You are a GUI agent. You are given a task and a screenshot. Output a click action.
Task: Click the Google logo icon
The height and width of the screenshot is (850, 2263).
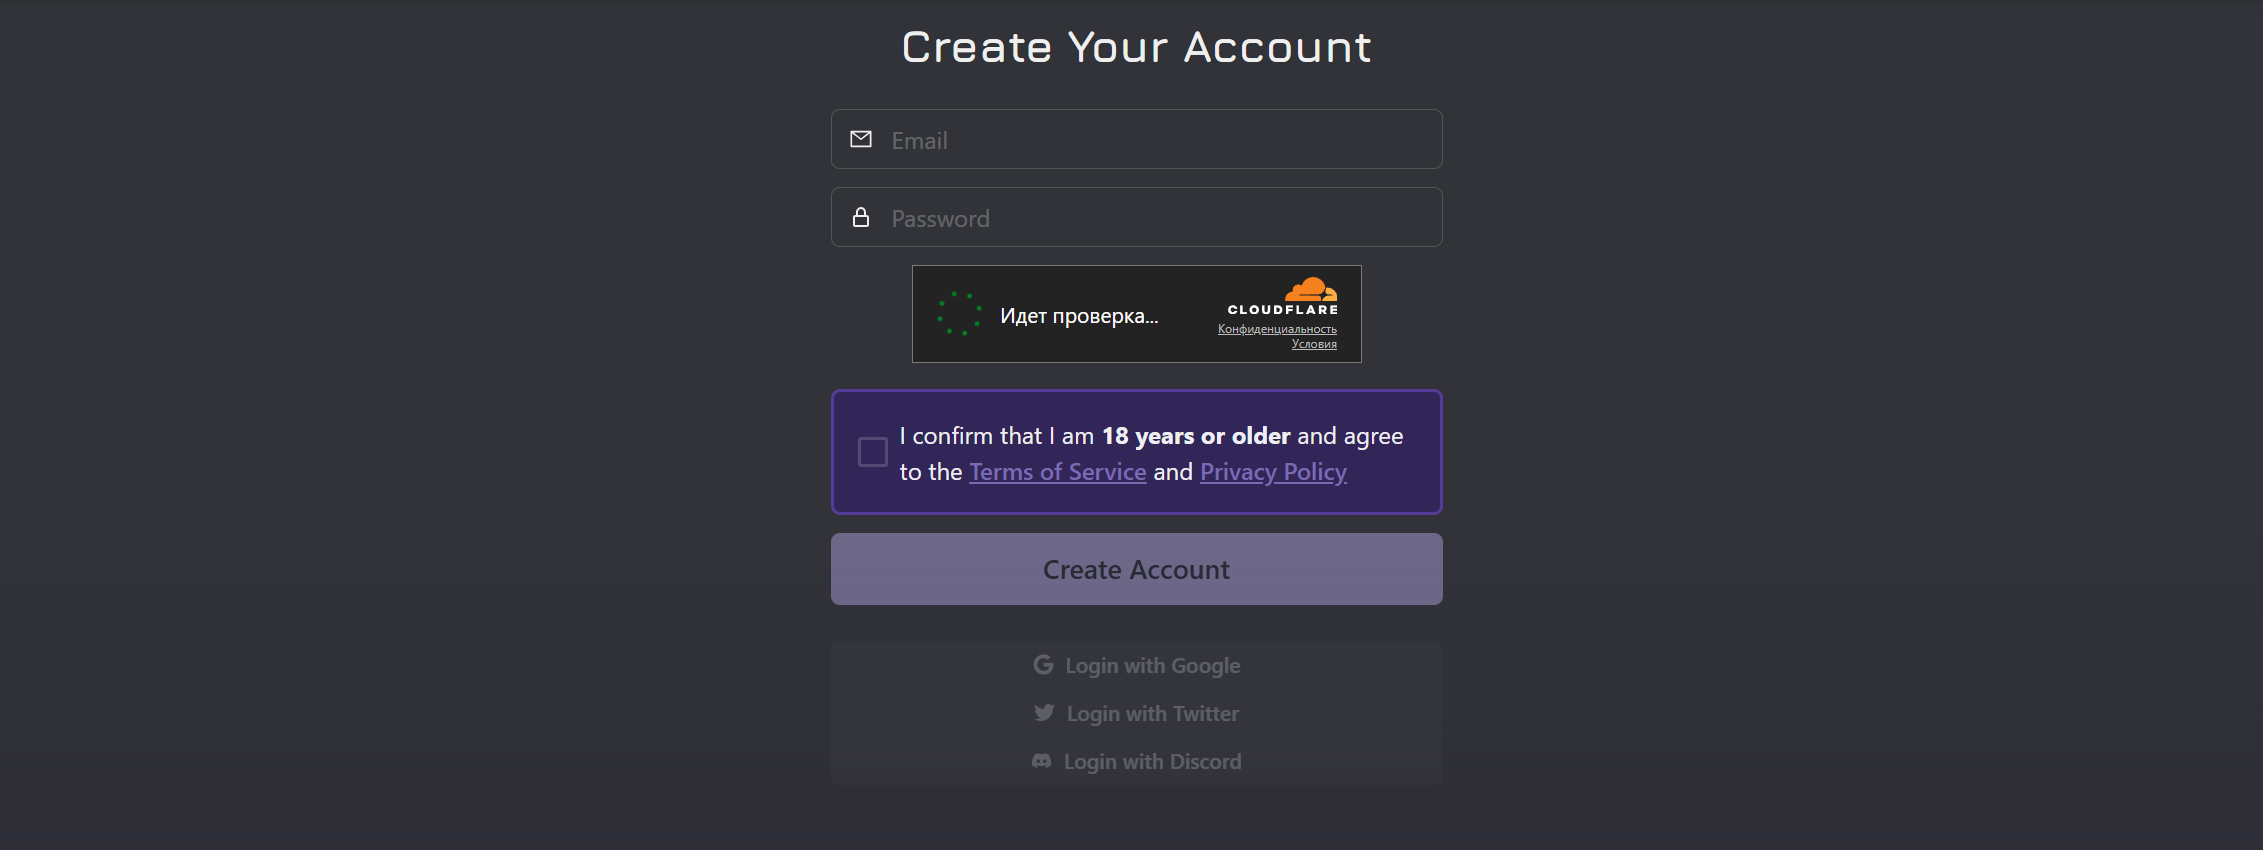tap(1043, 665)
